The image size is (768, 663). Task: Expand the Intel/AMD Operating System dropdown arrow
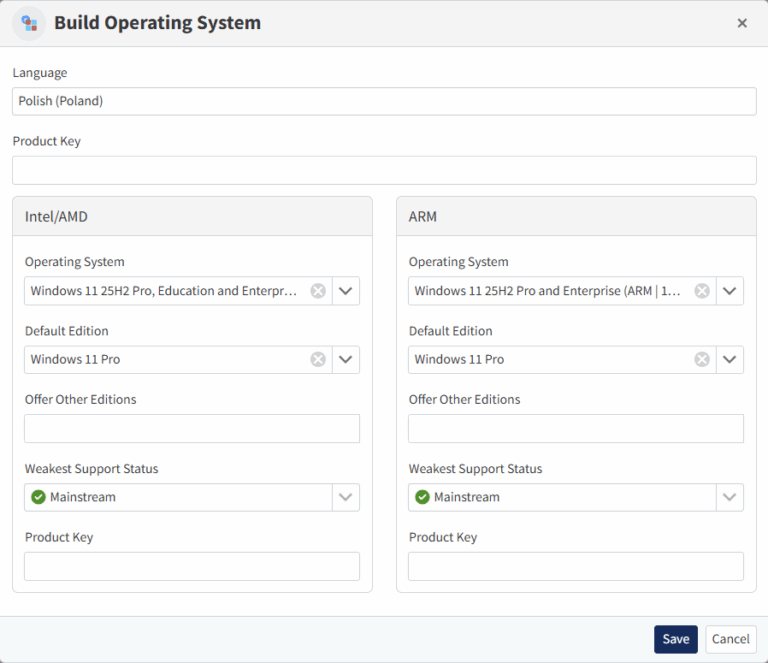346,291
